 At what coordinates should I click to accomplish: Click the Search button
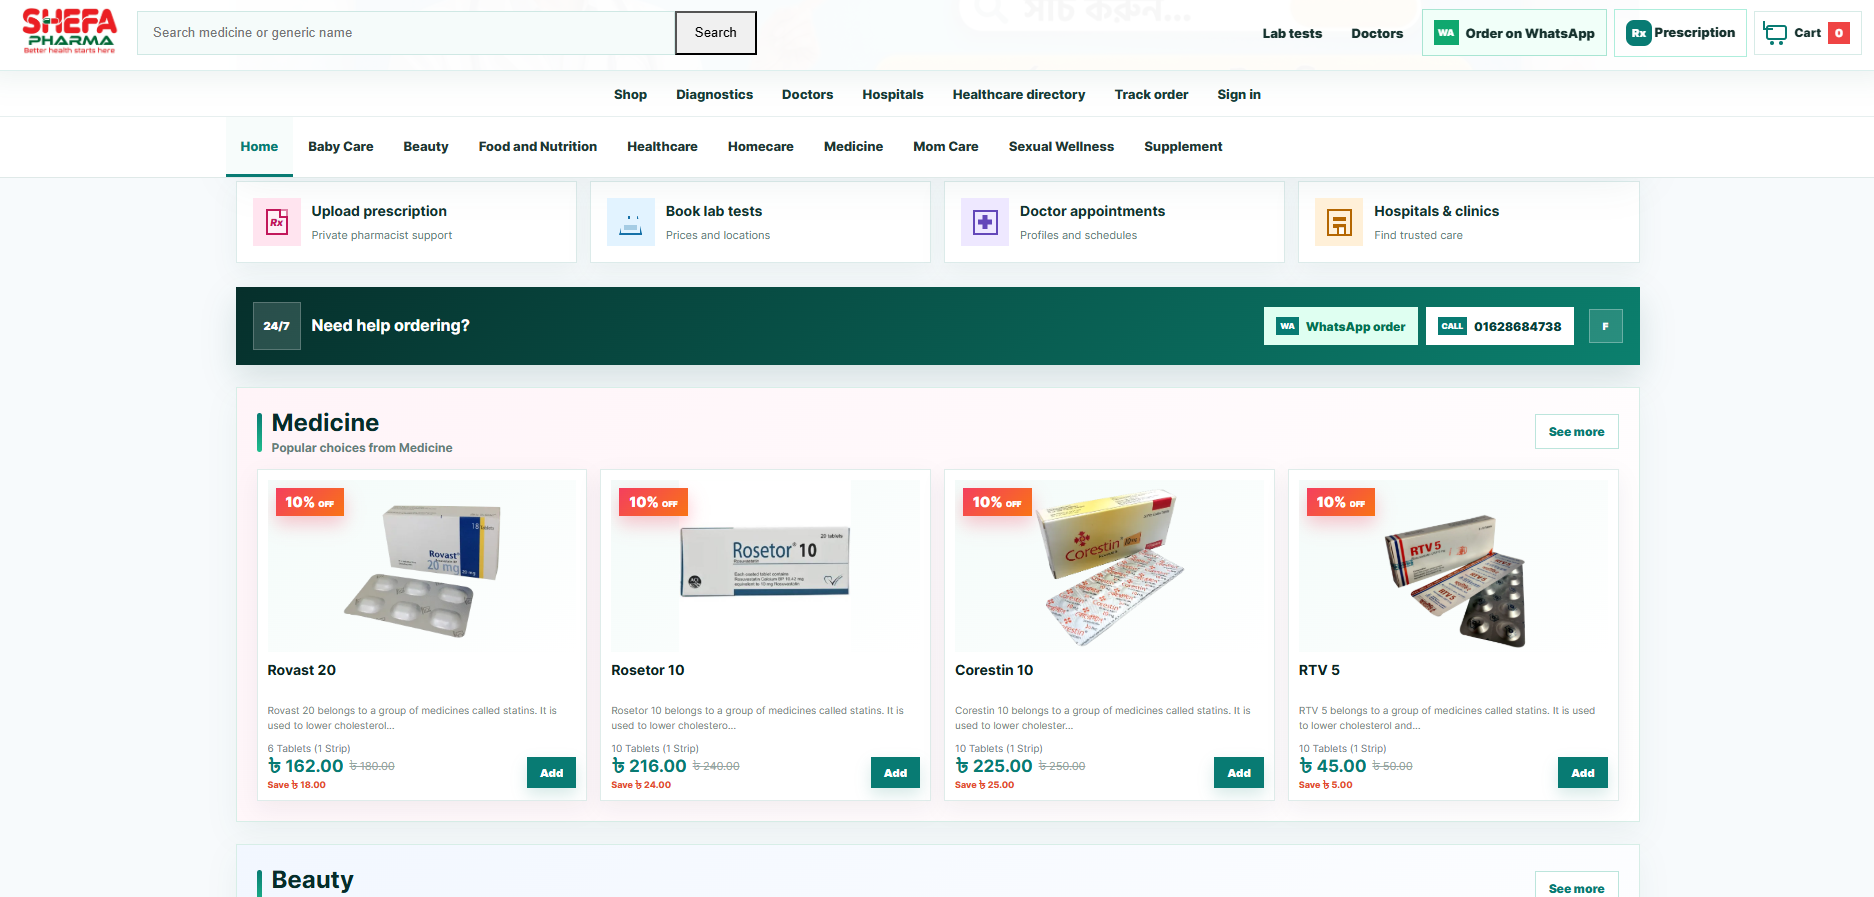coord(716,33)
